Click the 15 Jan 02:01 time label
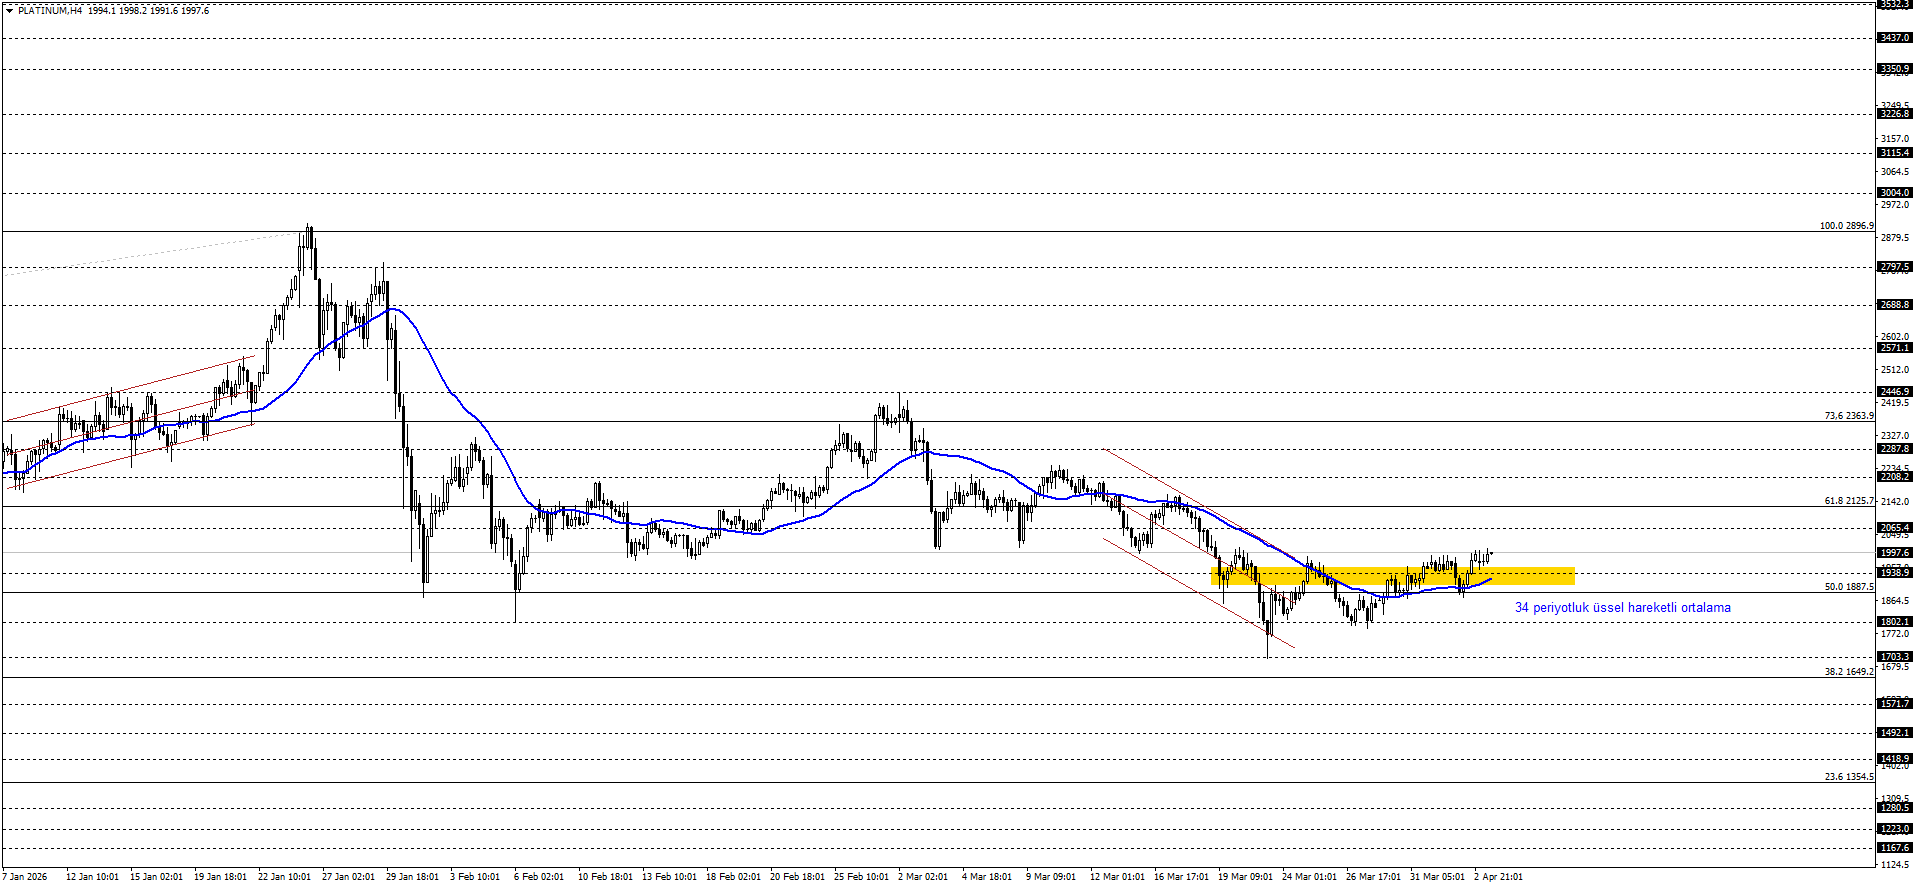 [x=156, y=877]
